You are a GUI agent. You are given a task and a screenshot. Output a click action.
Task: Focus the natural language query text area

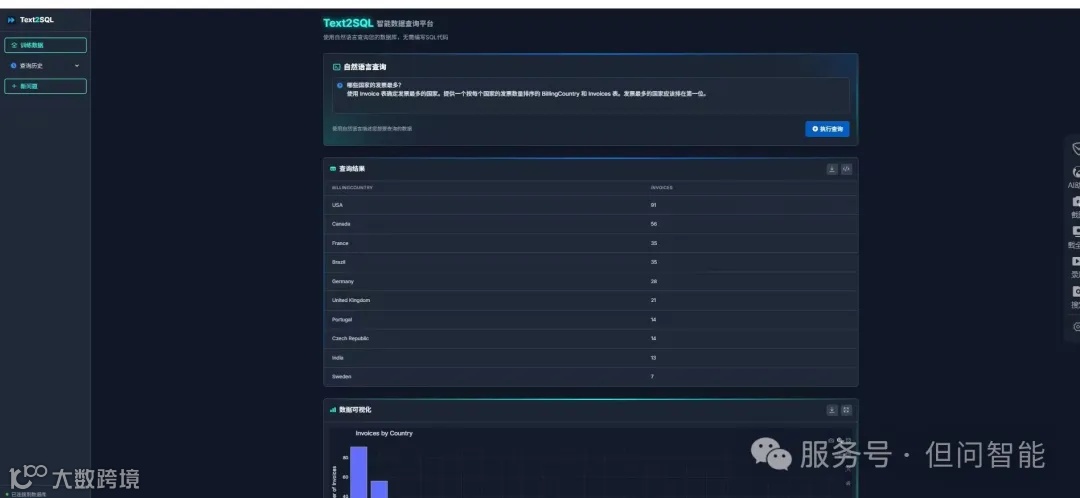(590, 95)
